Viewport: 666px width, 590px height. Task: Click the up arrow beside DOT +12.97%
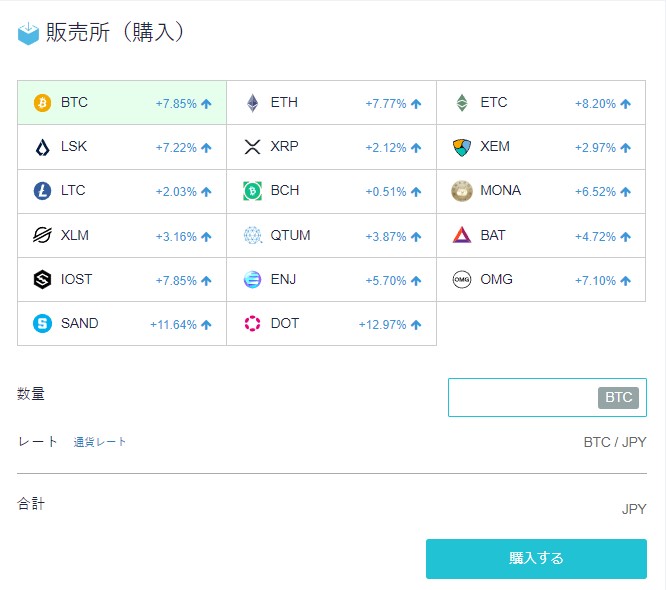pos(416,325)
